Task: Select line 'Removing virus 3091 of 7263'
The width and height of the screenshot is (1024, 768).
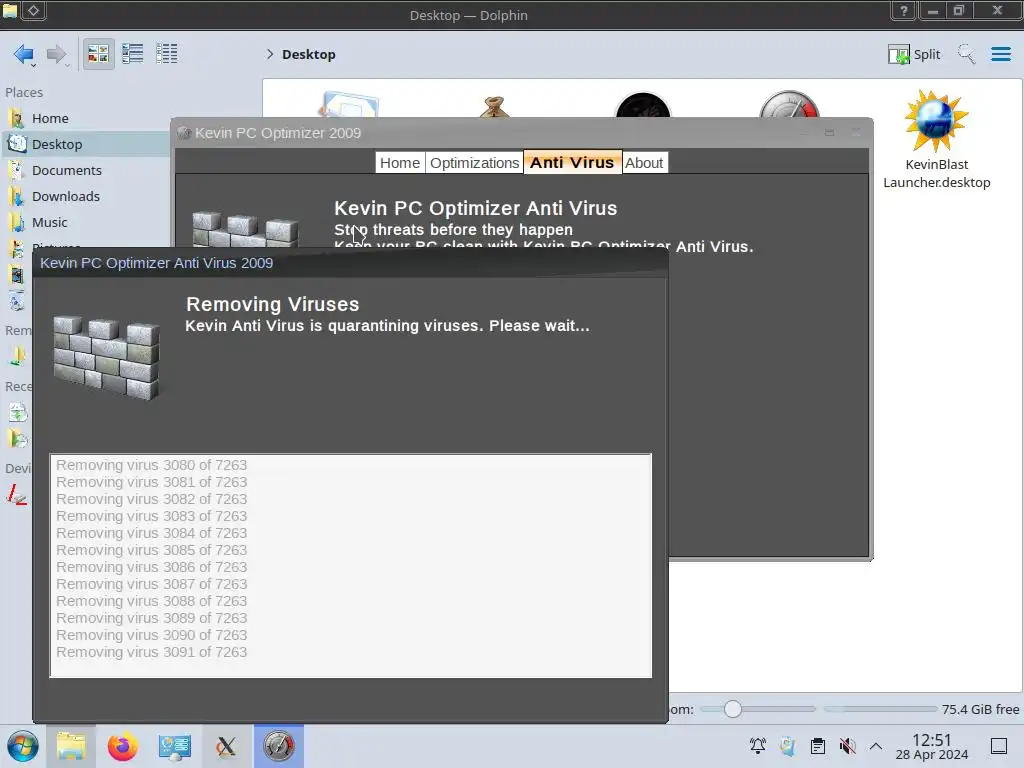Action: (x=152, y=652)
